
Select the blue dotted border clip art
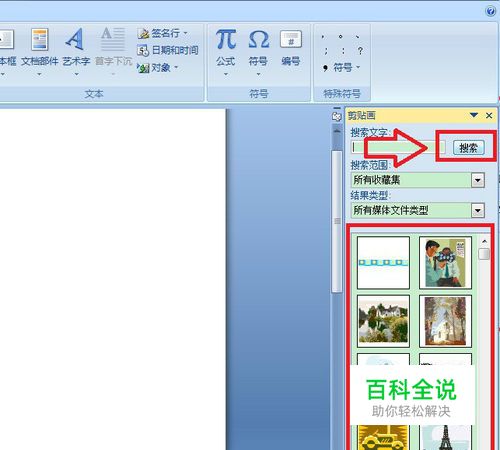tap(383, 263)
